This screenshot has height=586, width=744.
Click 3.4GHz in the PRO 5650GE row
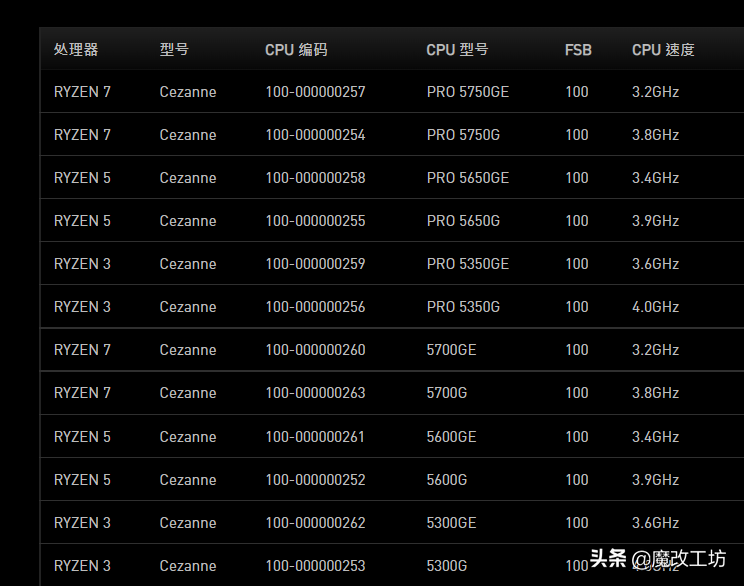tap(655, 178)
